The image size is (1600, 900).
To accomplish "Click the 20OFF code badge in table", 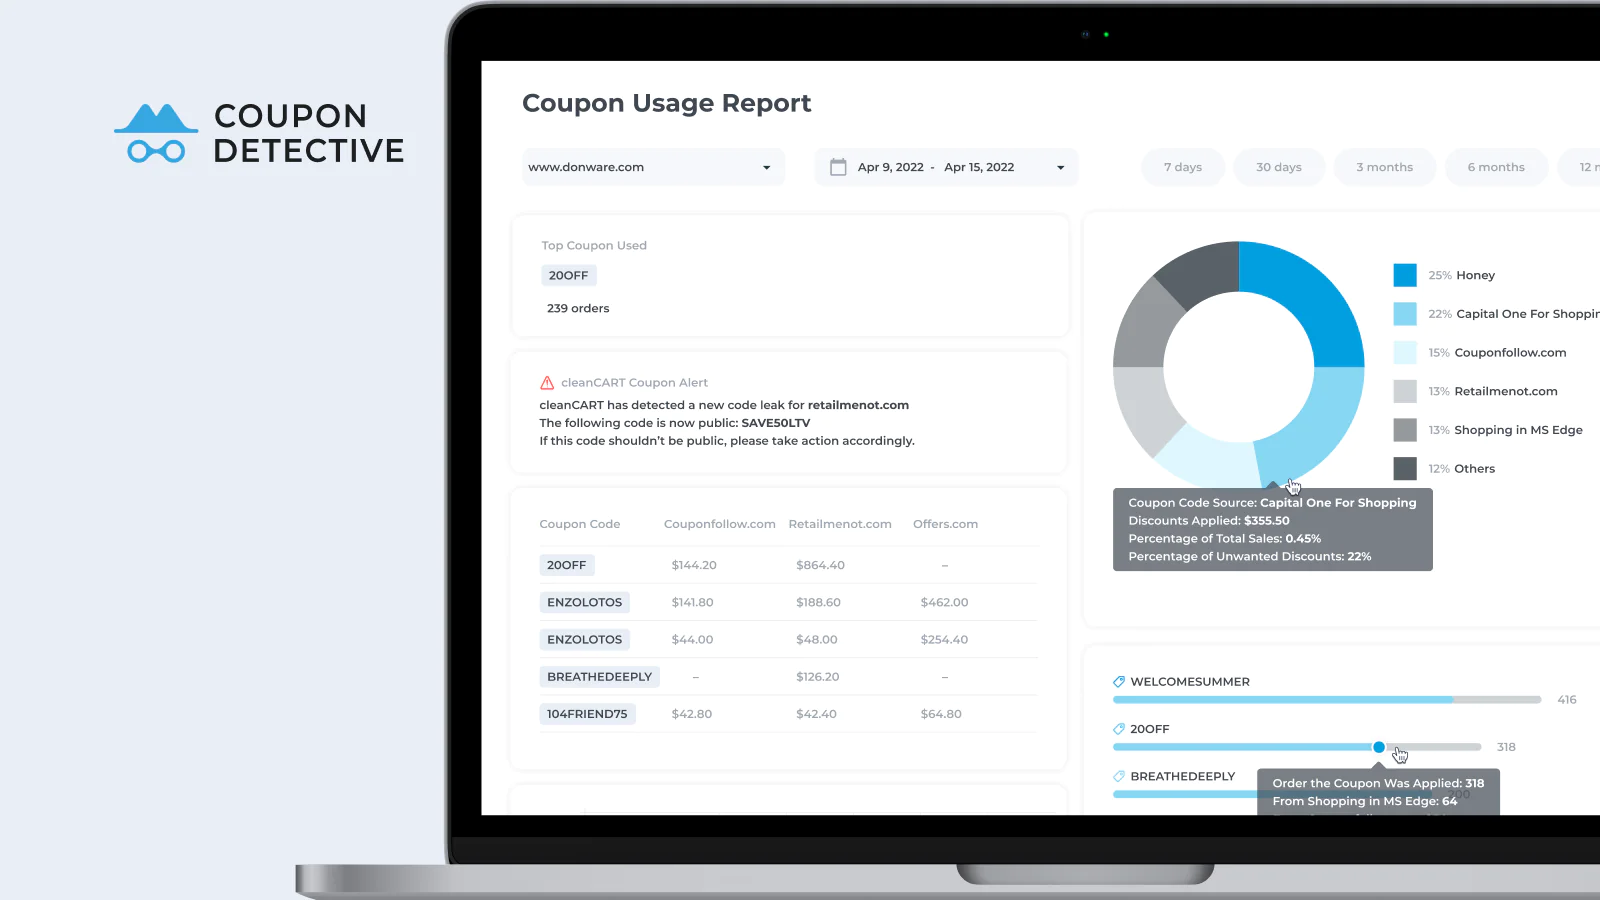I will pyautogui.click(x=567, y=565).
